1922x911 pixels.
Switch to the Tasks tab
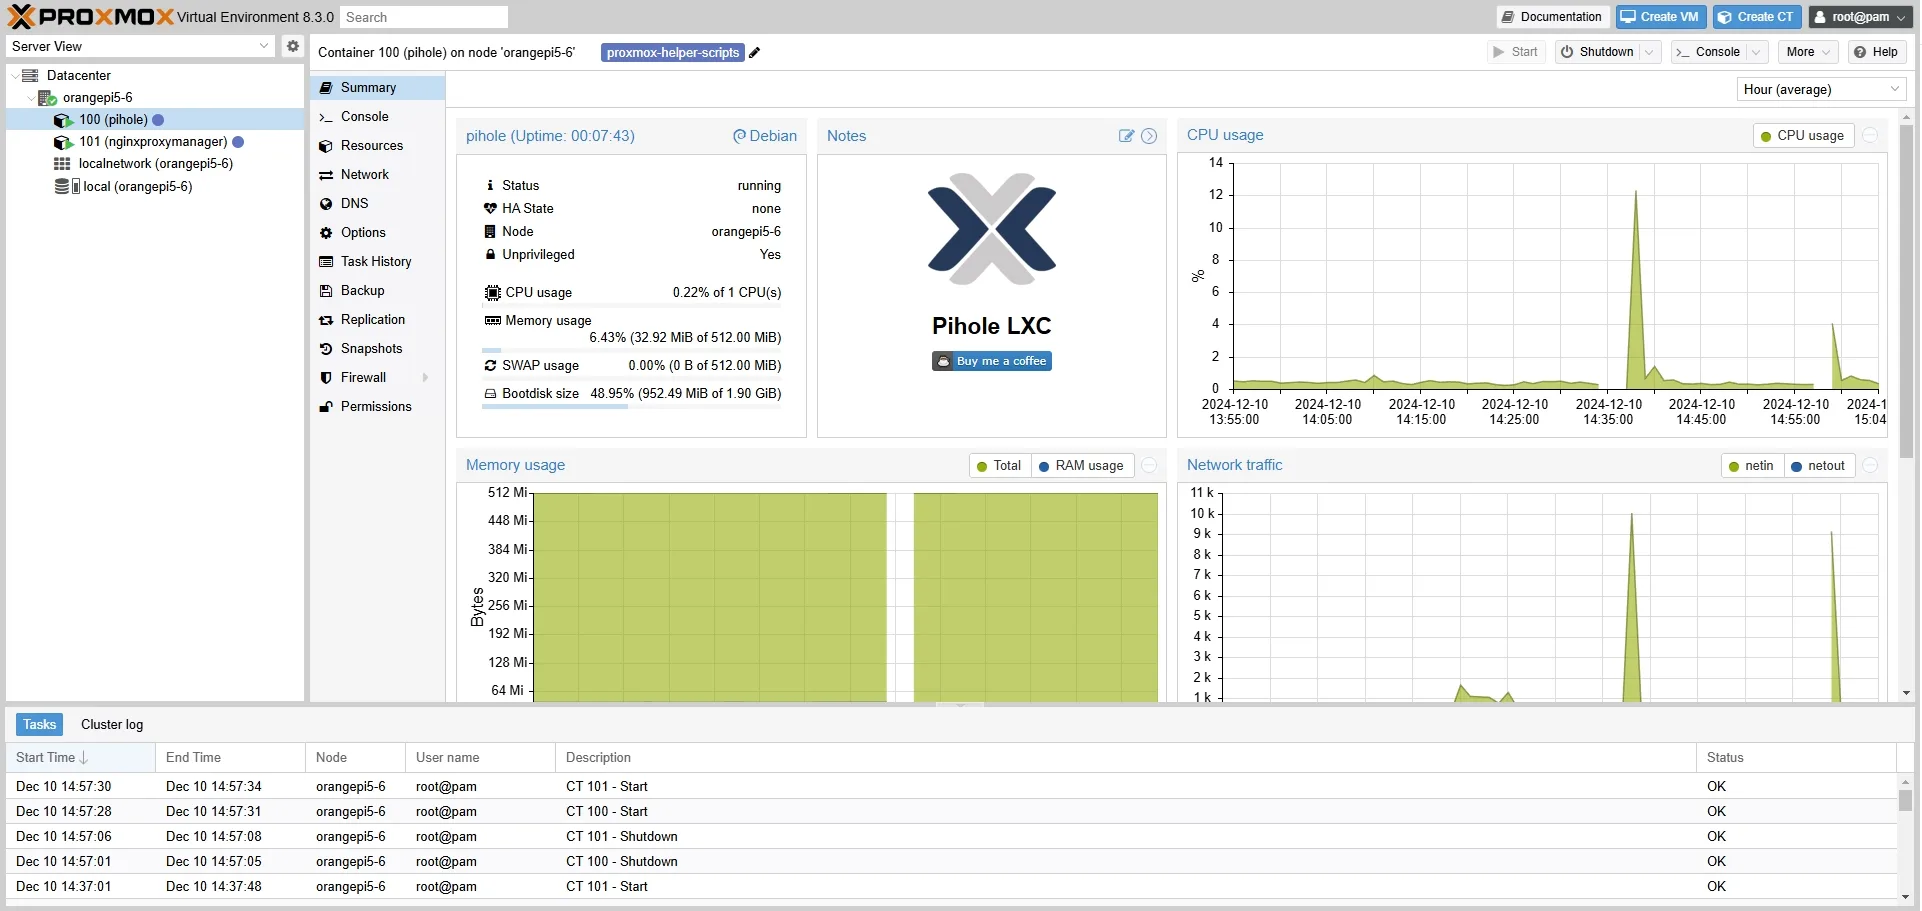(40, 725)
